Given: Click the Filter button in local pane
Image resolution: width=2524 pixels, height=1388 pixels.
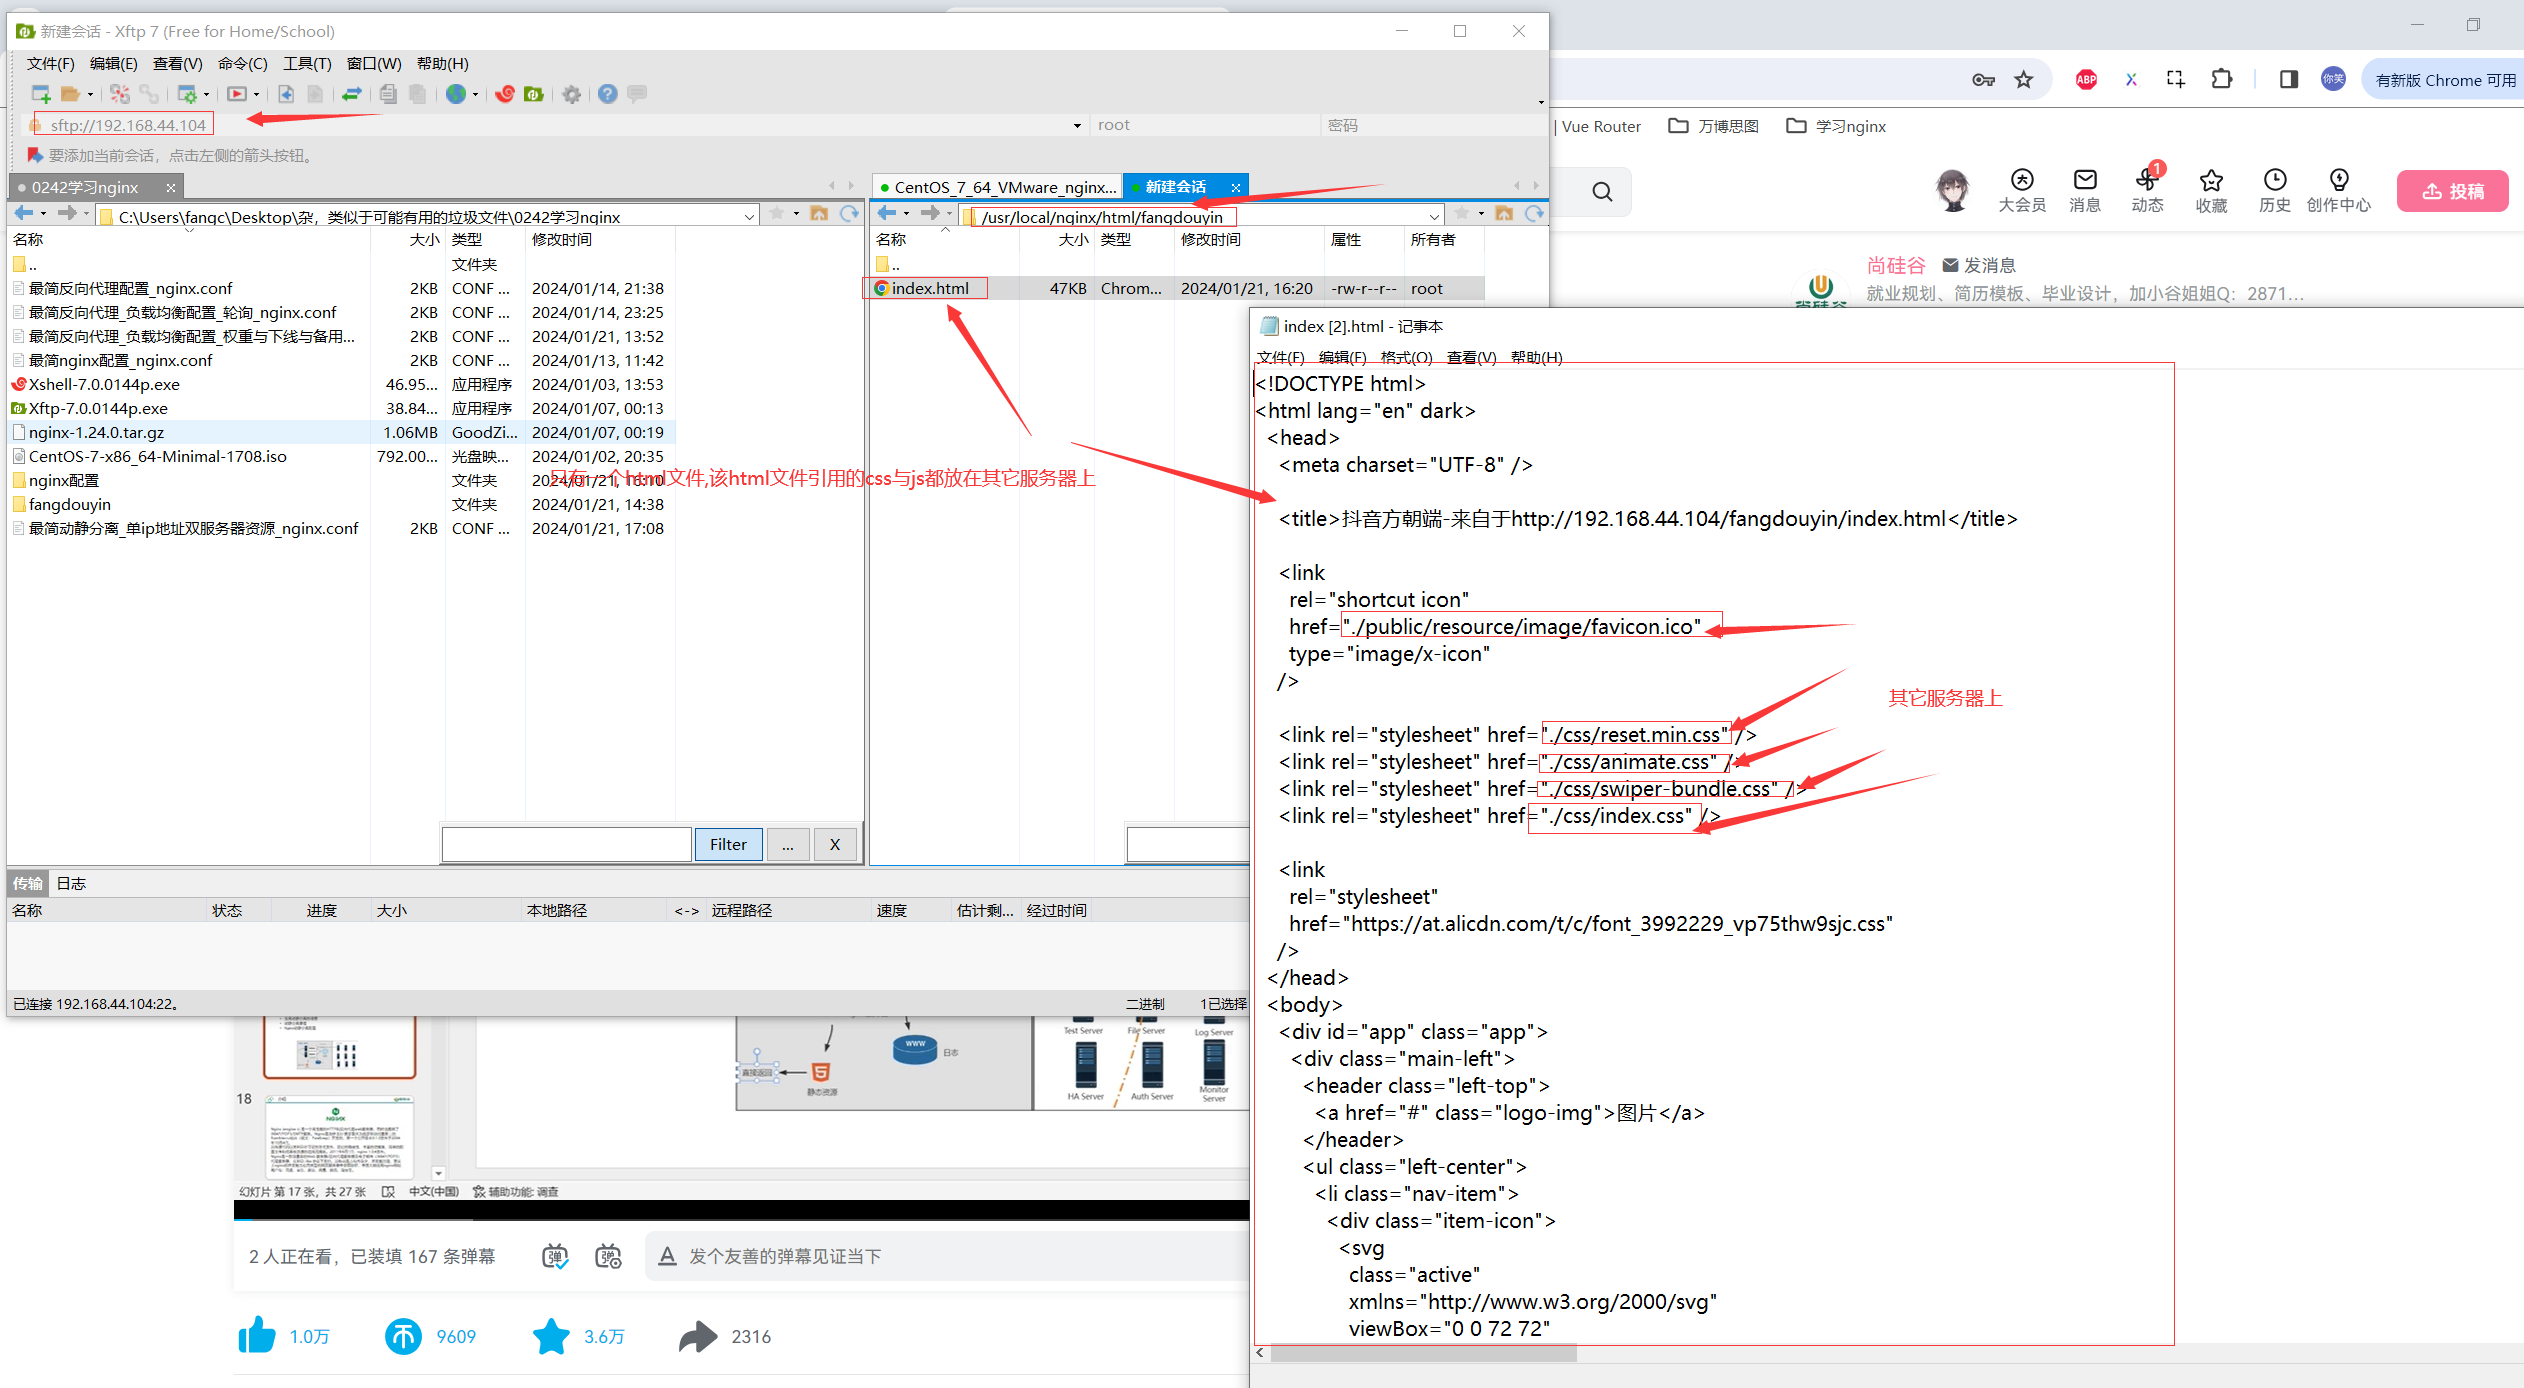Looking at the screenshot, I should [728, 845].
